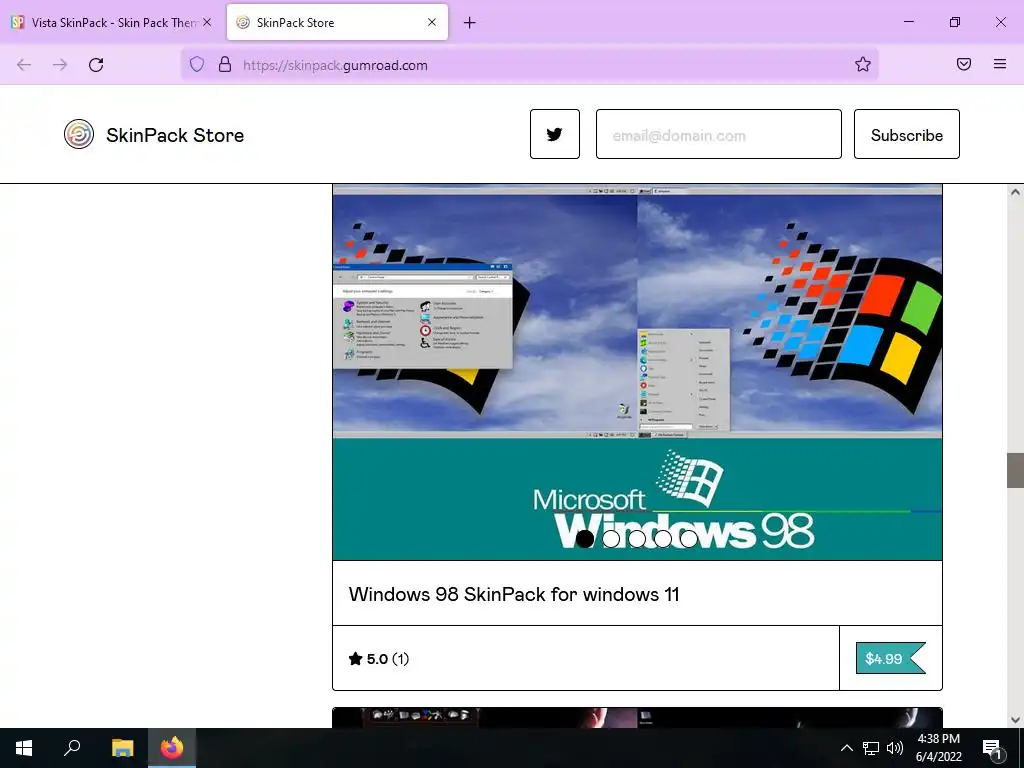Click the Firefox forward arrow
The width and height of the screenshot is (1024, 768).
click(x=60, y=65)
